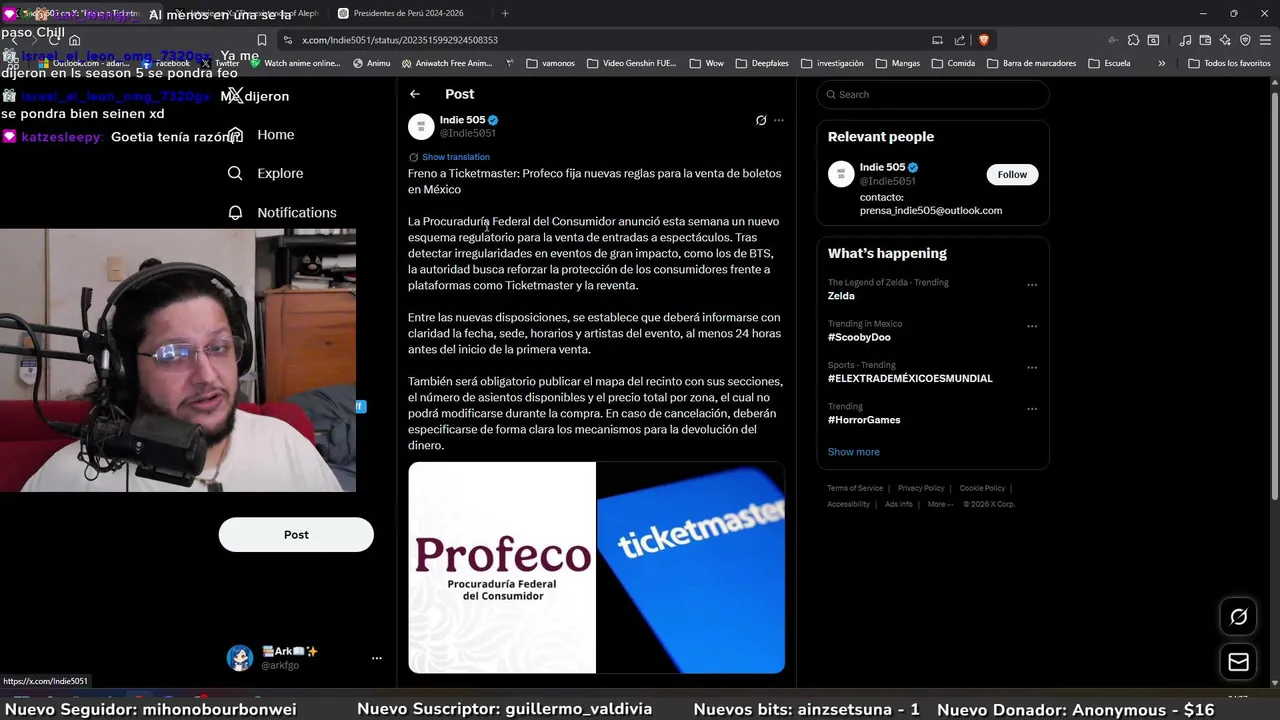
Task: Open the vamonos bookmark folder
Action: point(551,63)
